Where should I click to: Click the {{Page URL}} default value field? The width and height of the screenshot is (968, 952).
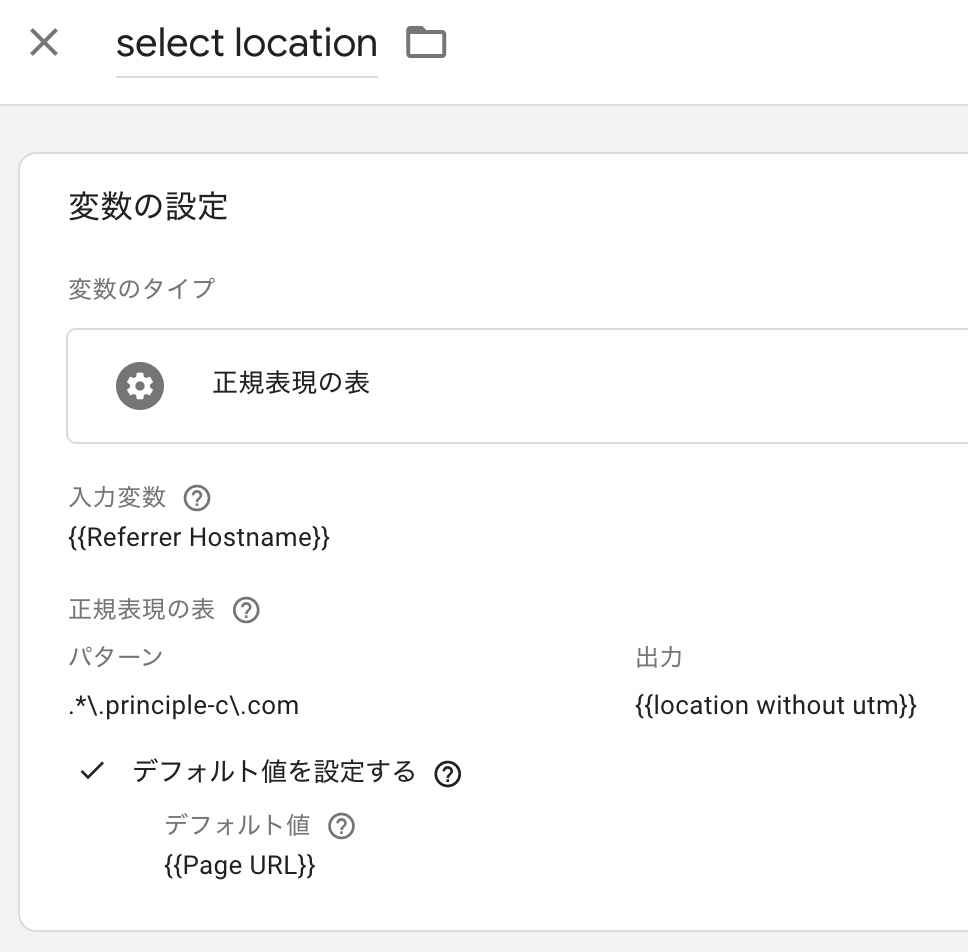click(x=238, y=865)
